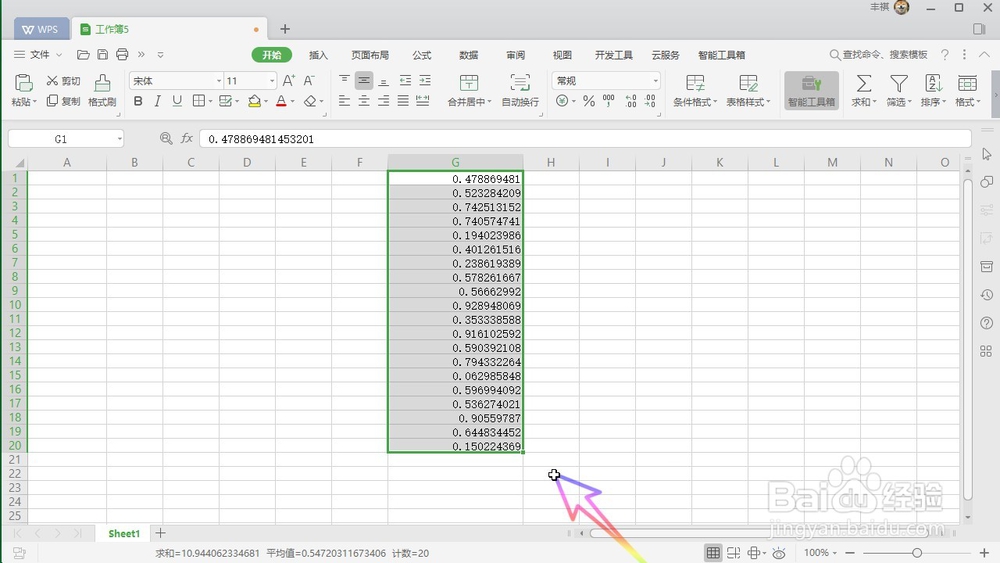The image size is (1000, 563).
Task: Open number format dropdown 常规
Action: [x=655, y=81]
